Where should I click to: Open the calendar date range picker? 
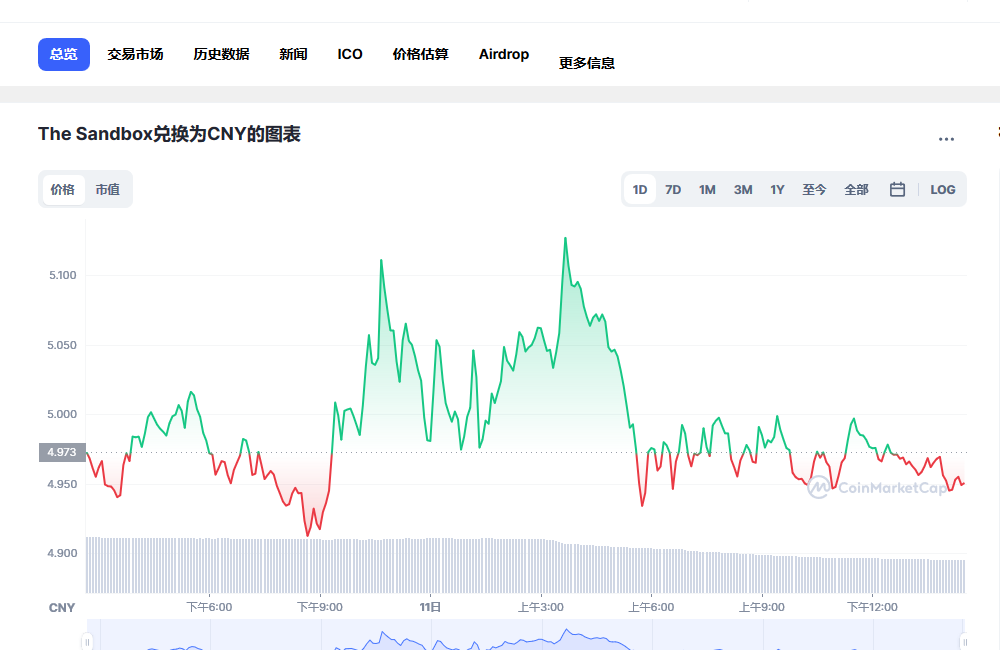point(897,189)
